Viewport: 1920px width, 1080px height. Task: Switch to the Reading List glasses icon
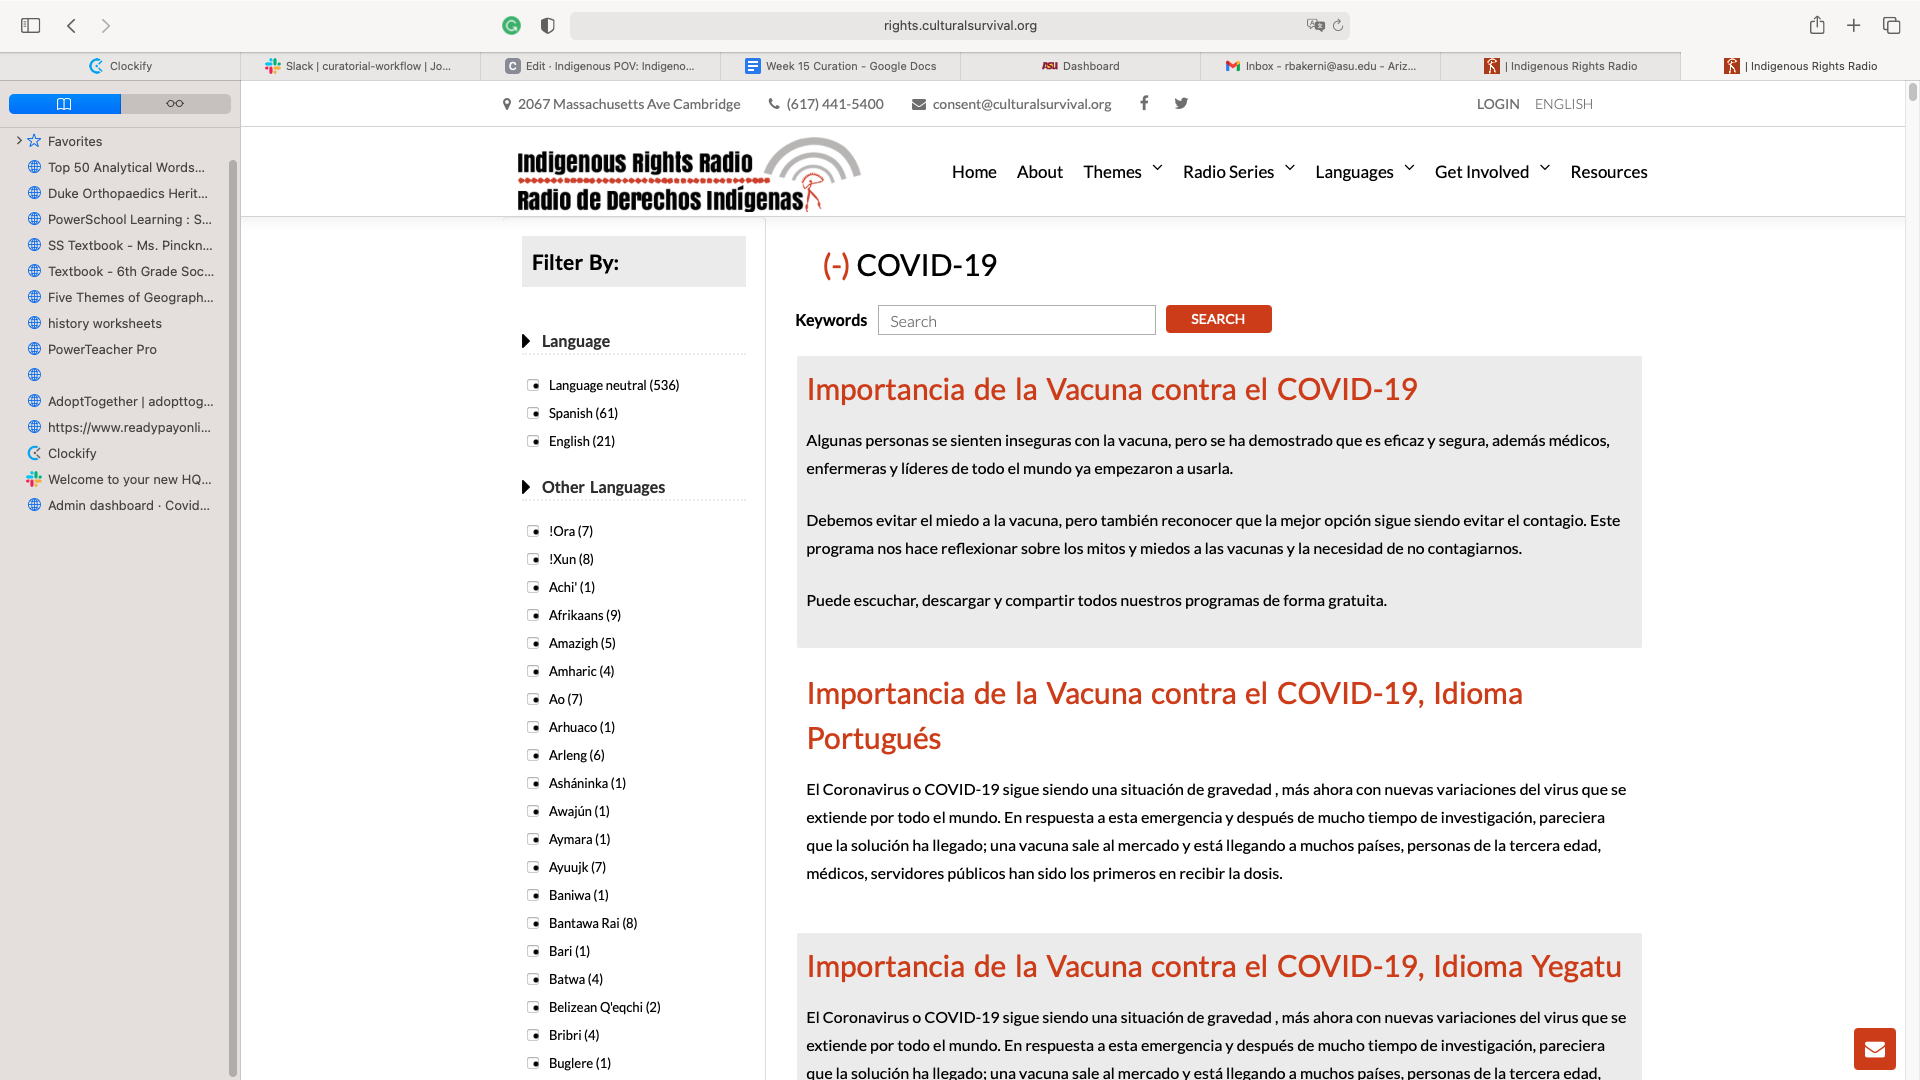[175, 104]
